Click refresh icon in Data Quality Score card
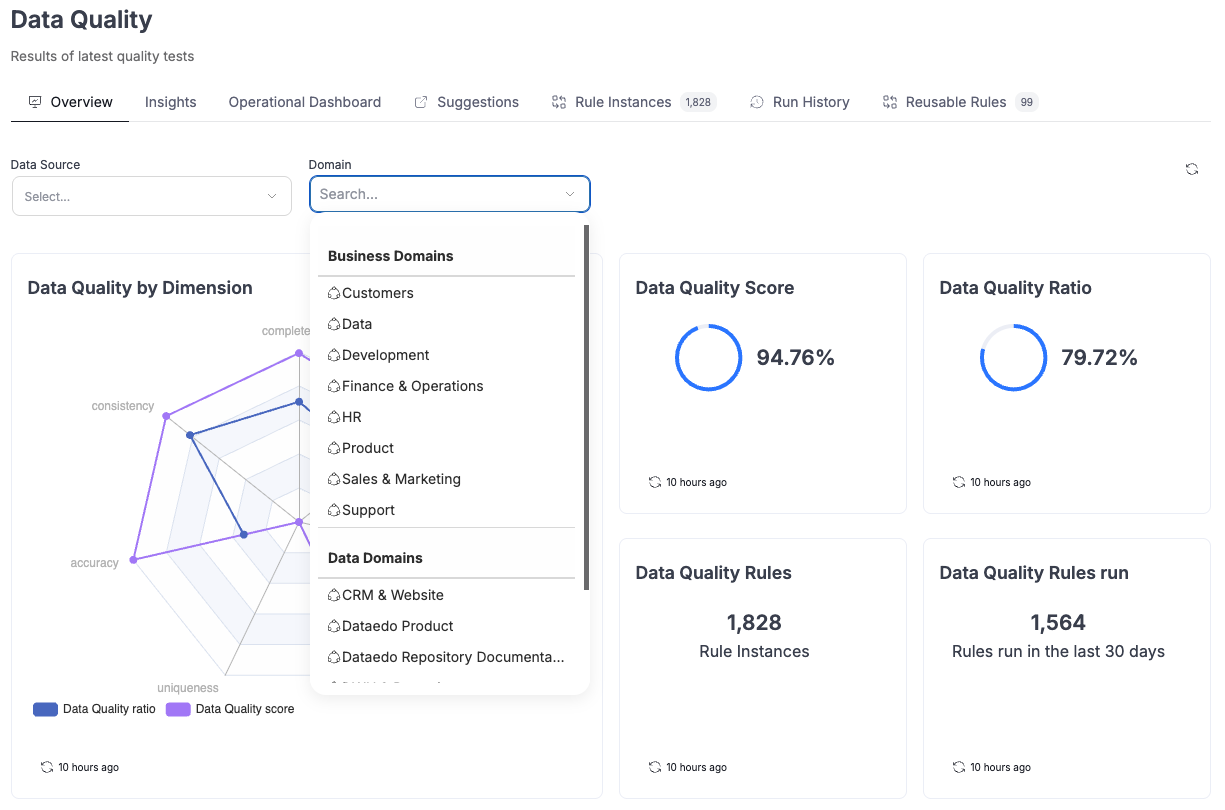This screenshot has height=810, width=1225. point(655,482)
